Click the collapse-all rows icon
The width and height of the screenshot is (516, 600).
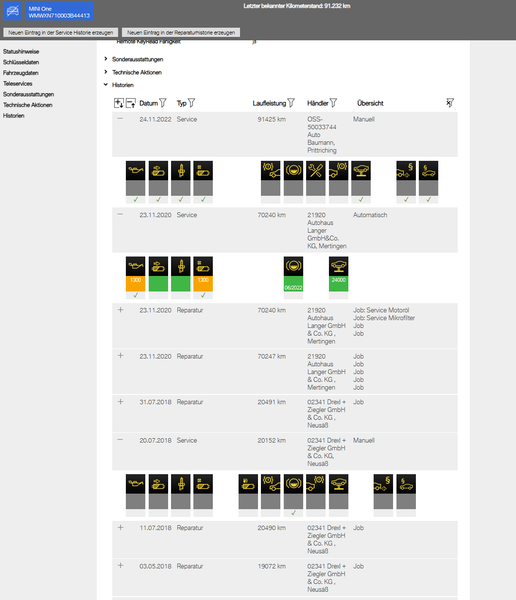131,103
